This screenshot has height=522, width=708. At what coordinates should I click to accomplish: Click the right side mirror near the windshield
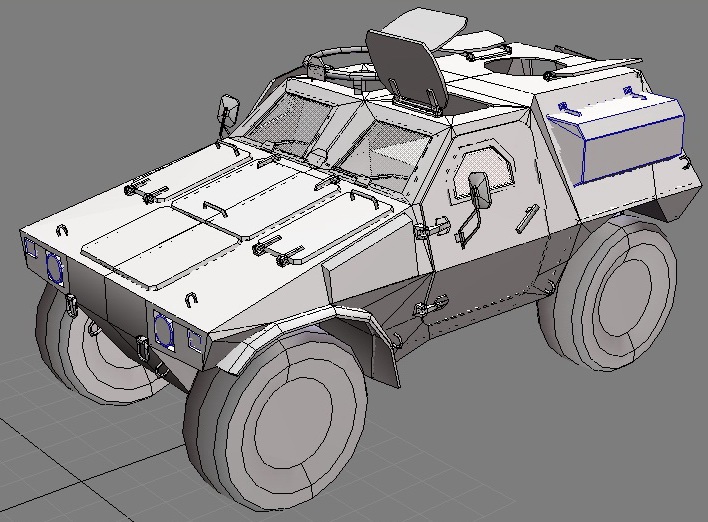(229, 111)
